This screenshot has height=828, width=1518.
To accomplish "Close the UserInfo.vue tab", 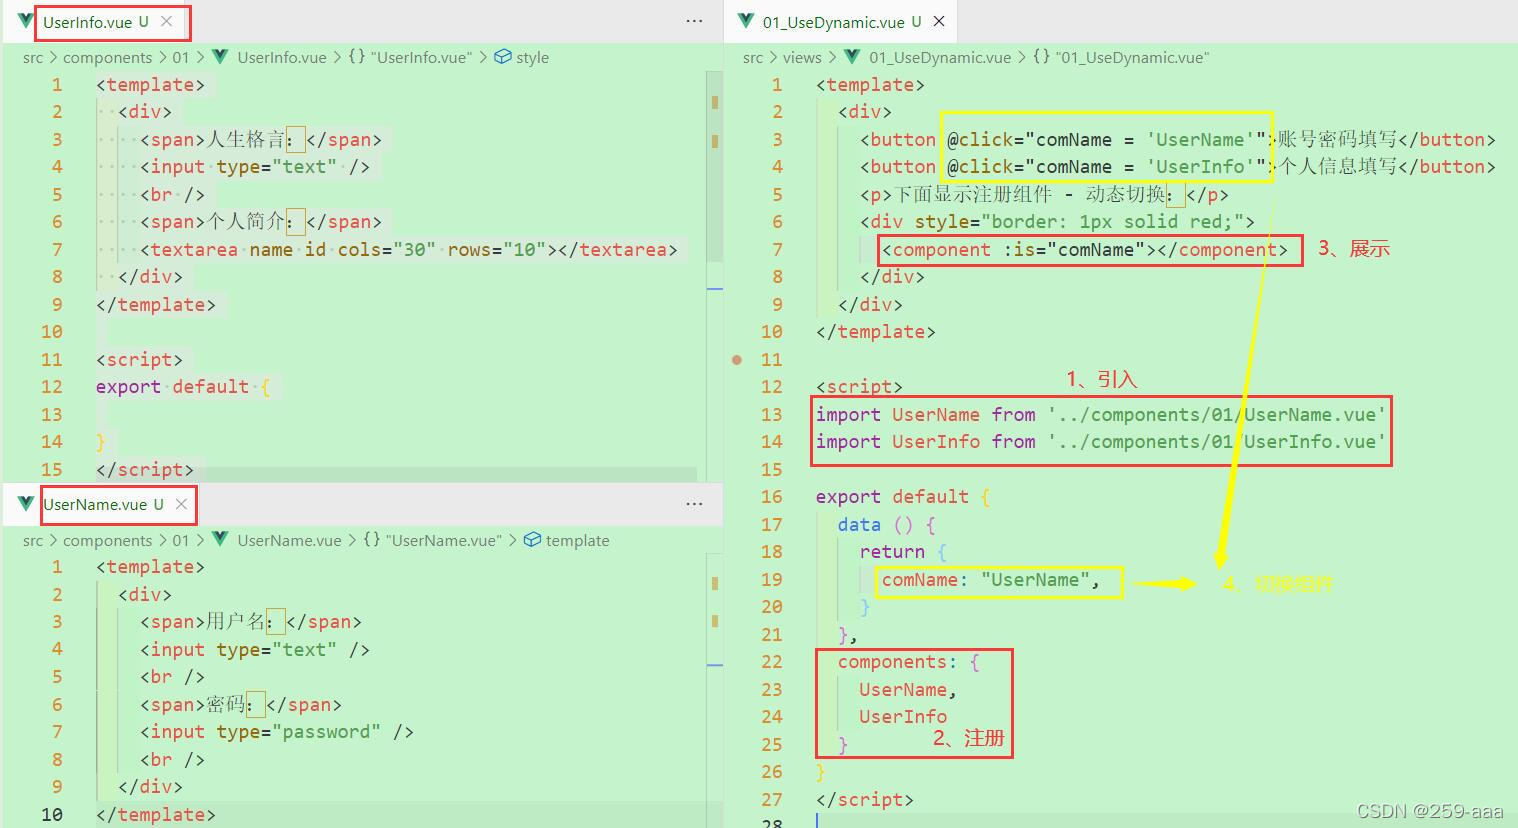I will point(166,21).
